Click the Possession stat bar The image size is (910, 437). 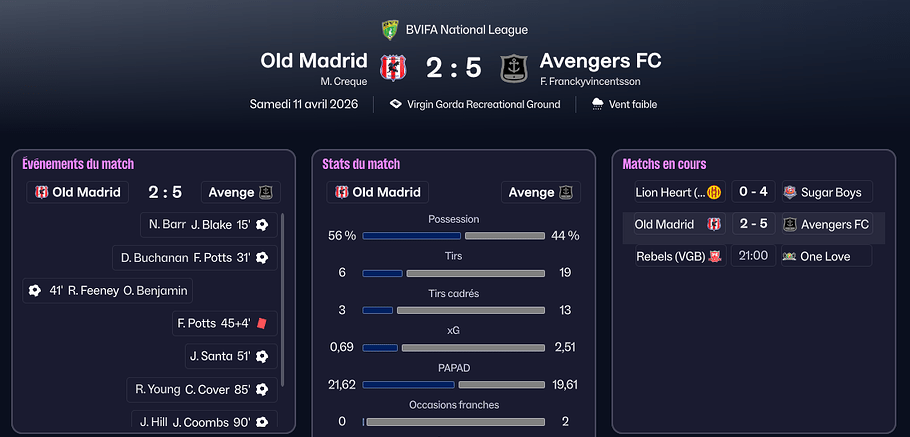[461, 236]
